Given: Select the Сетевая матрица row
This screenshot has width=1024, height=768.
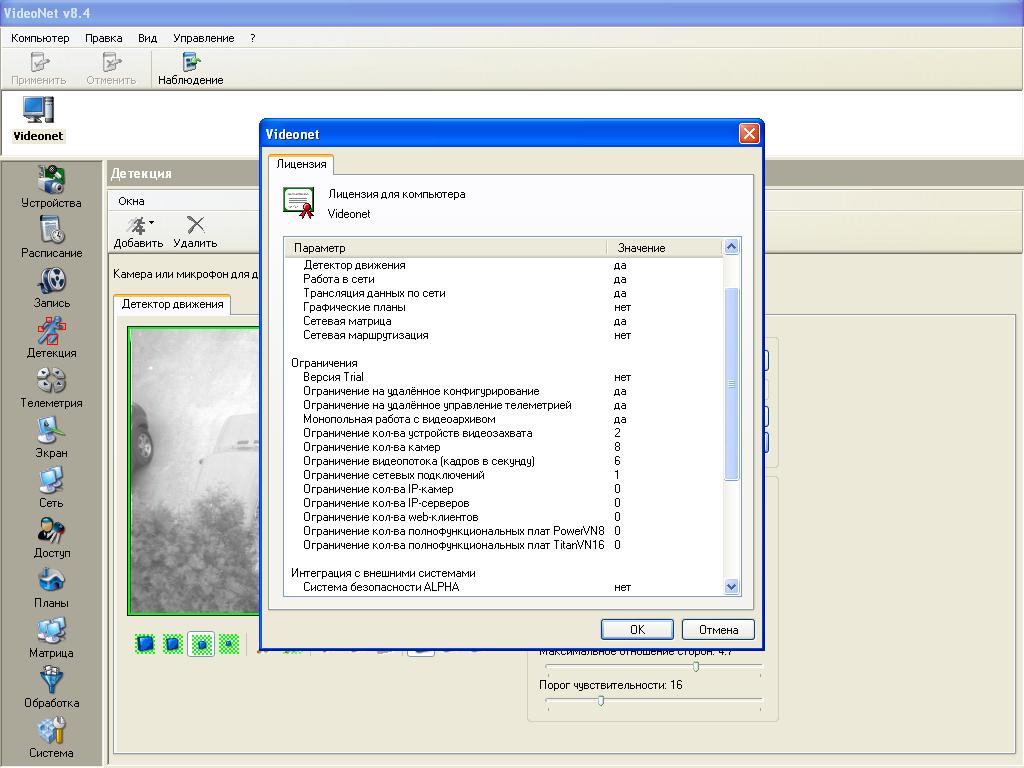Looking at the screenshot, I should click(x=504, y=321).
